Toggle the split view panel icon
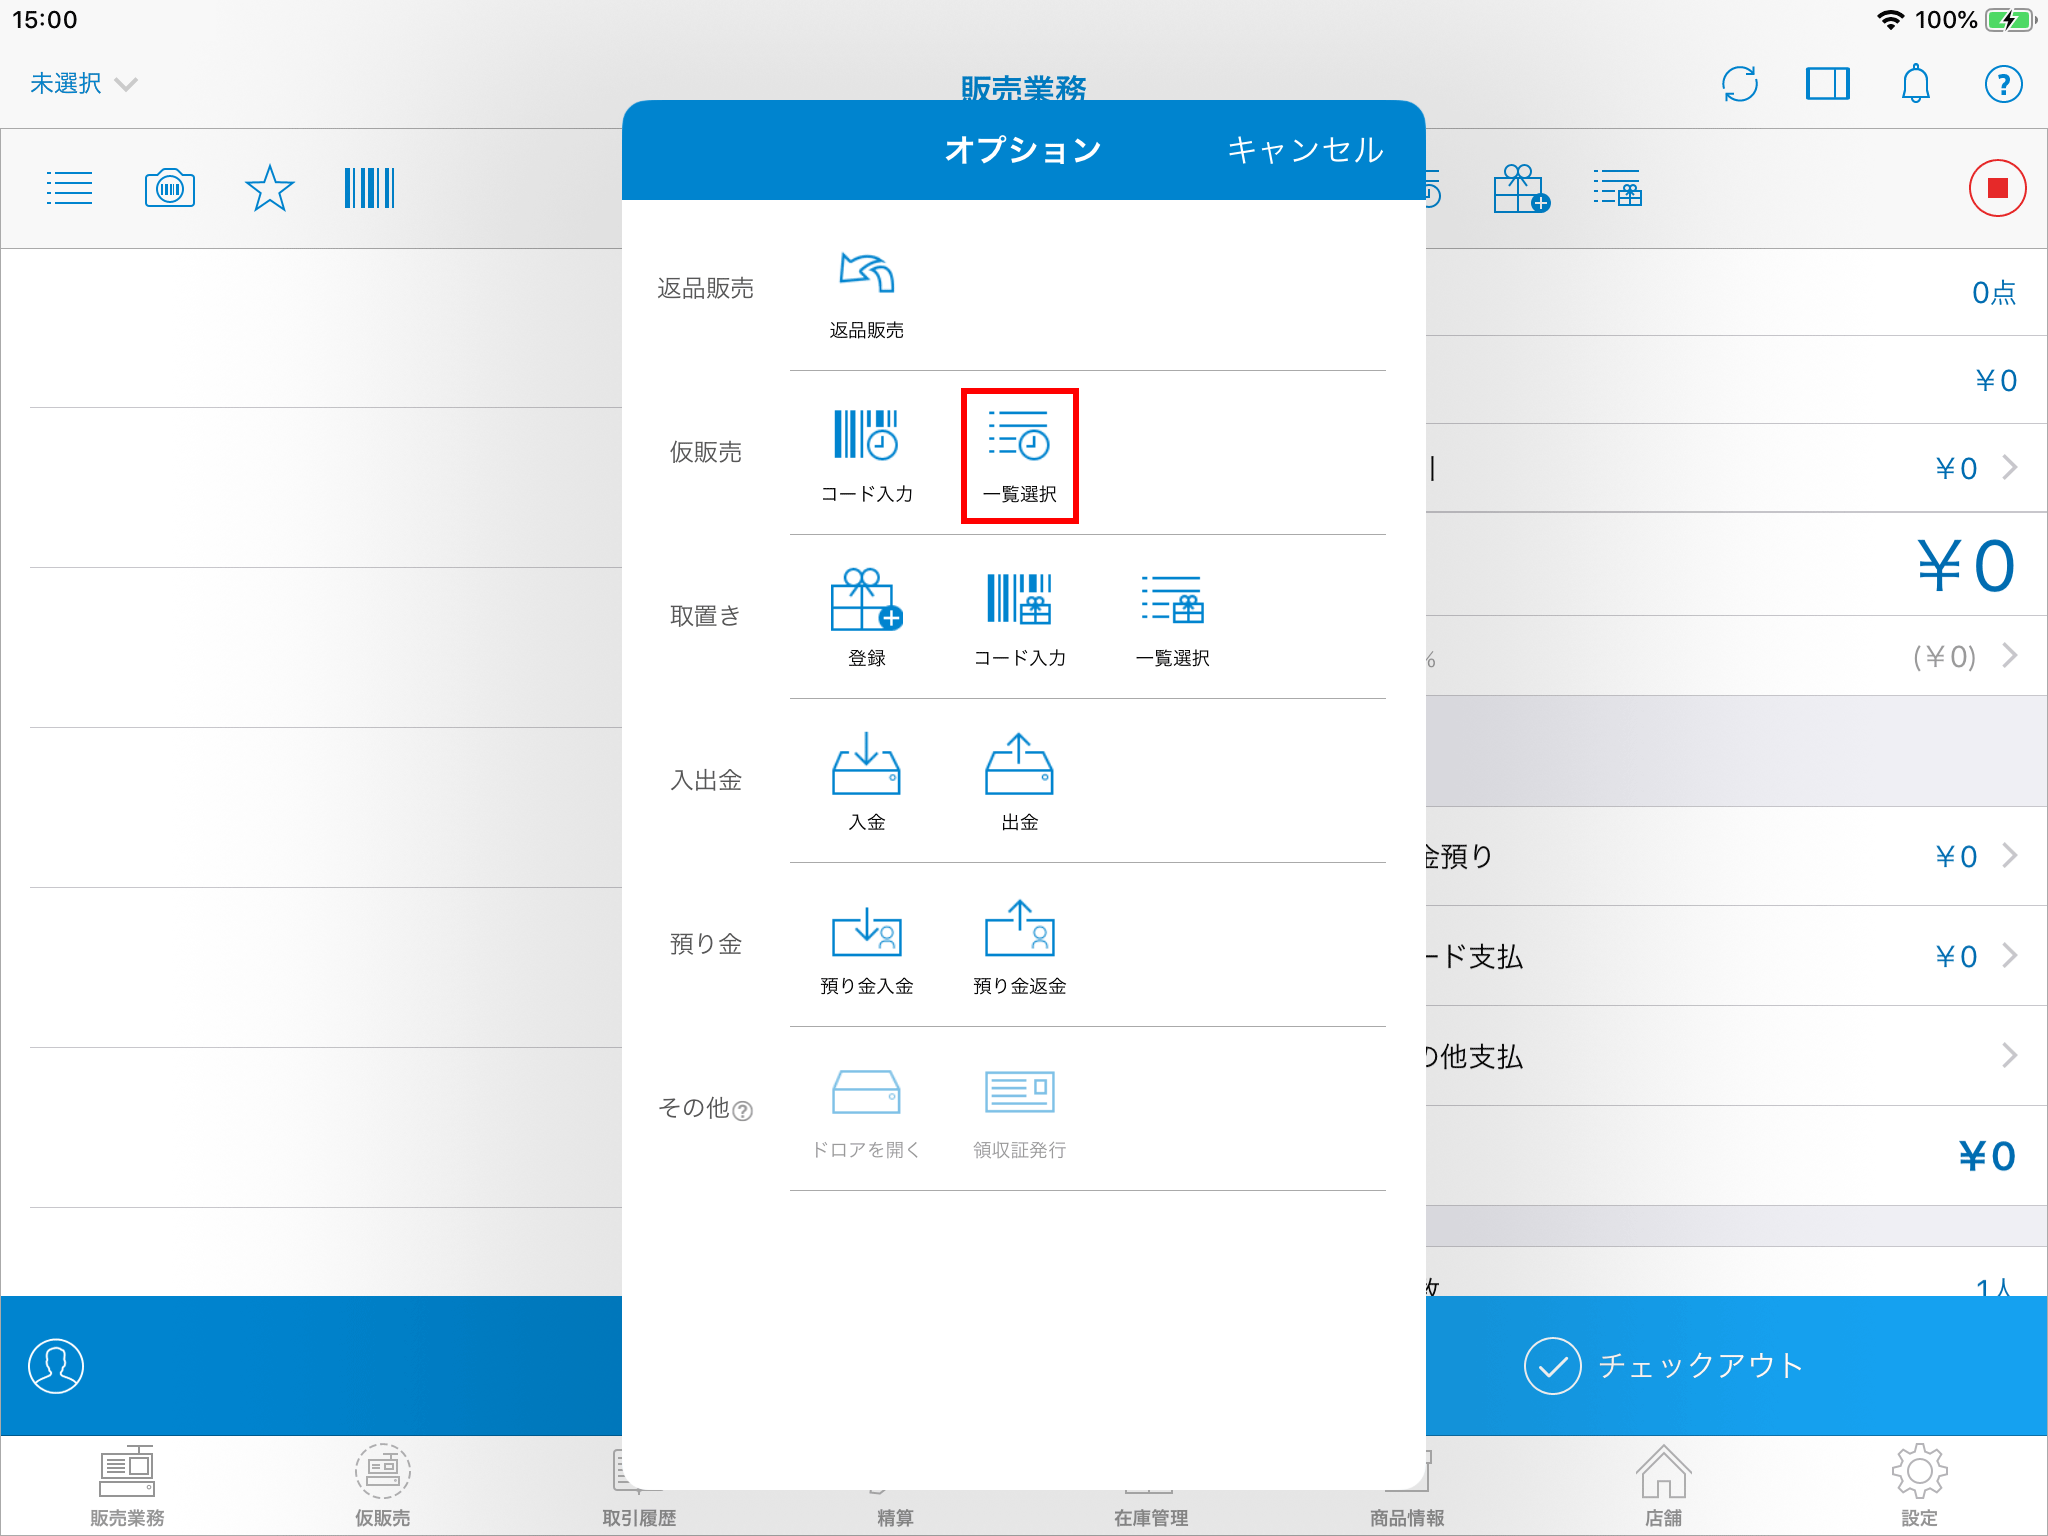The width and height of the screenshot is (2048, 1536). coord(1827,84)
